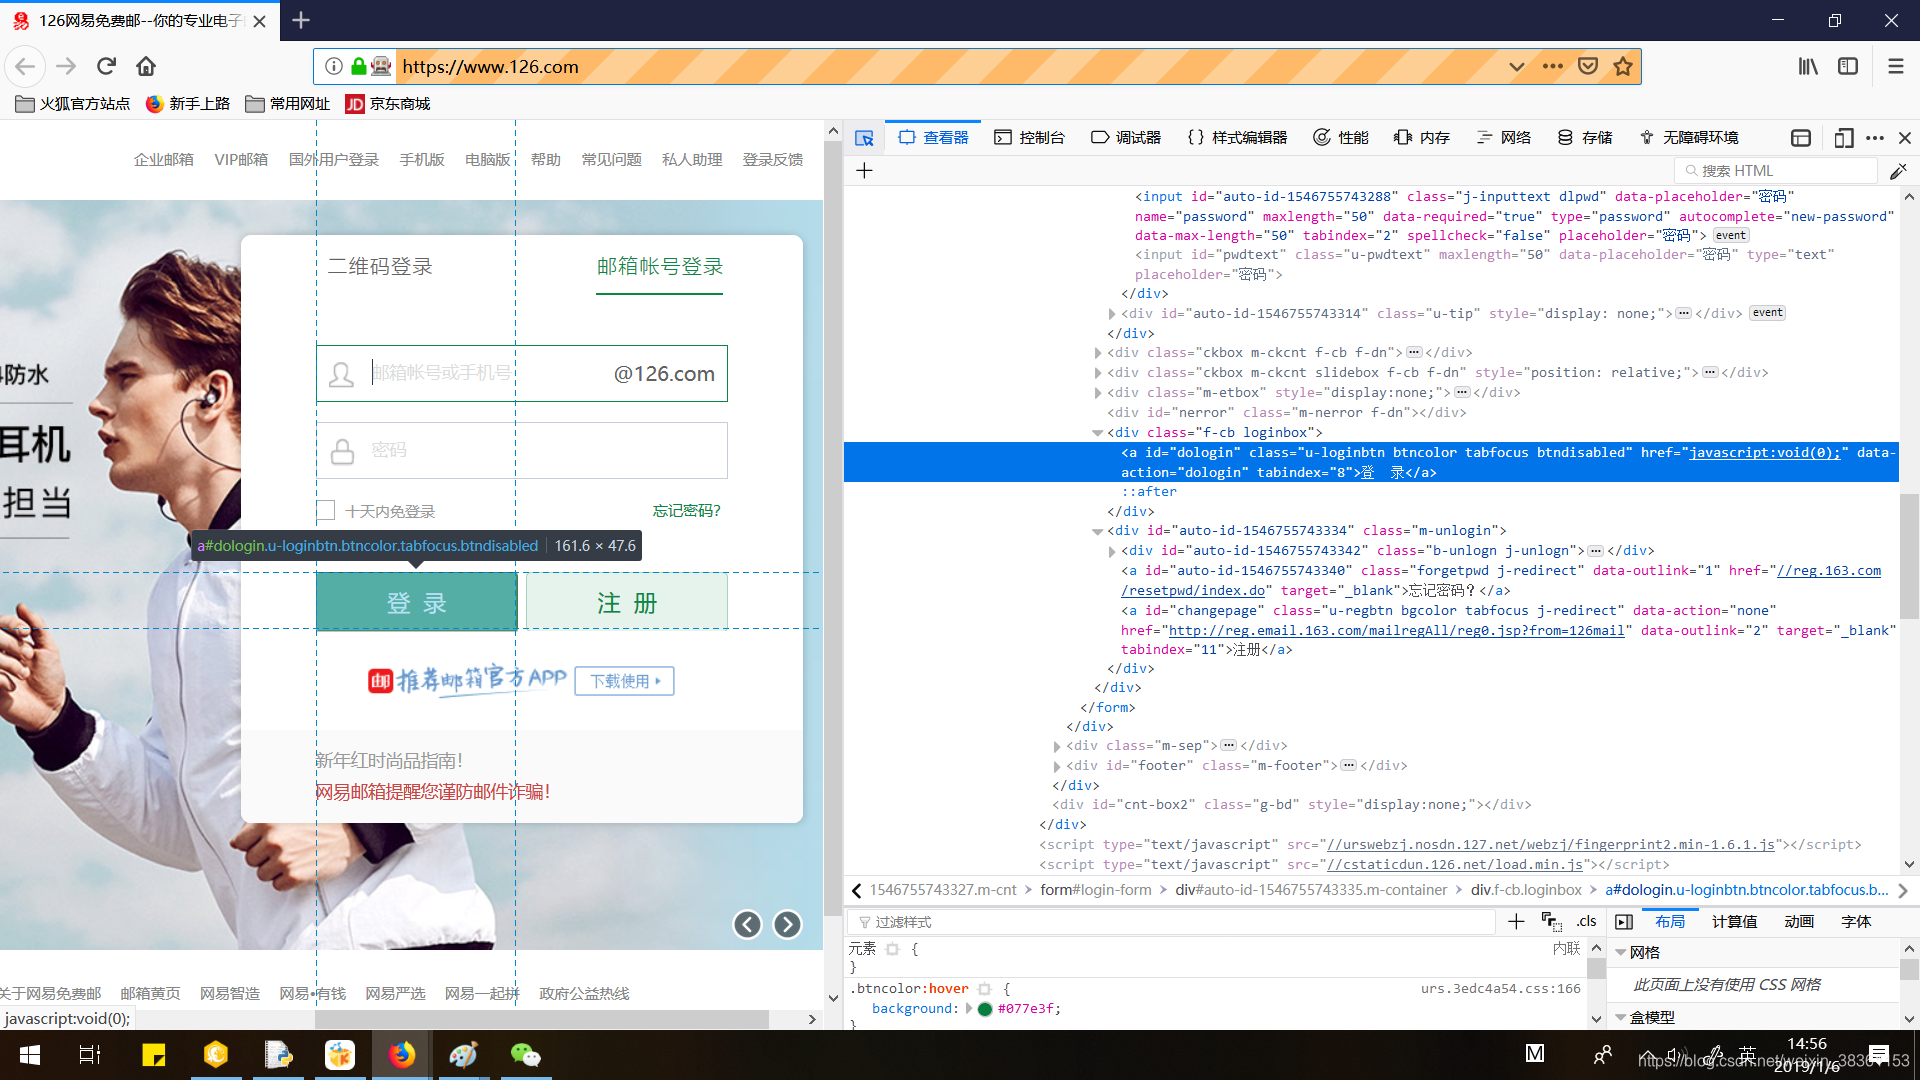Open address bar history dropdown arrow

click(1516, 66)
